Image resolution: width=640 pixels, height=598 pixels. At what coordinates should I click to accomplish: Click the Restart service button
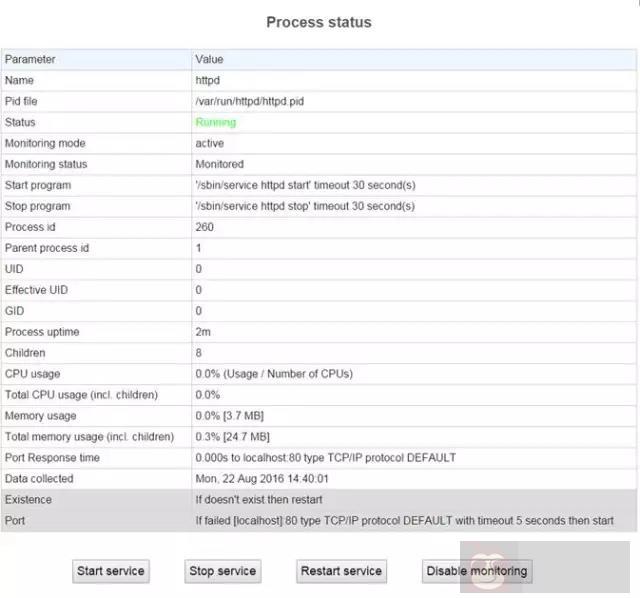341,571
